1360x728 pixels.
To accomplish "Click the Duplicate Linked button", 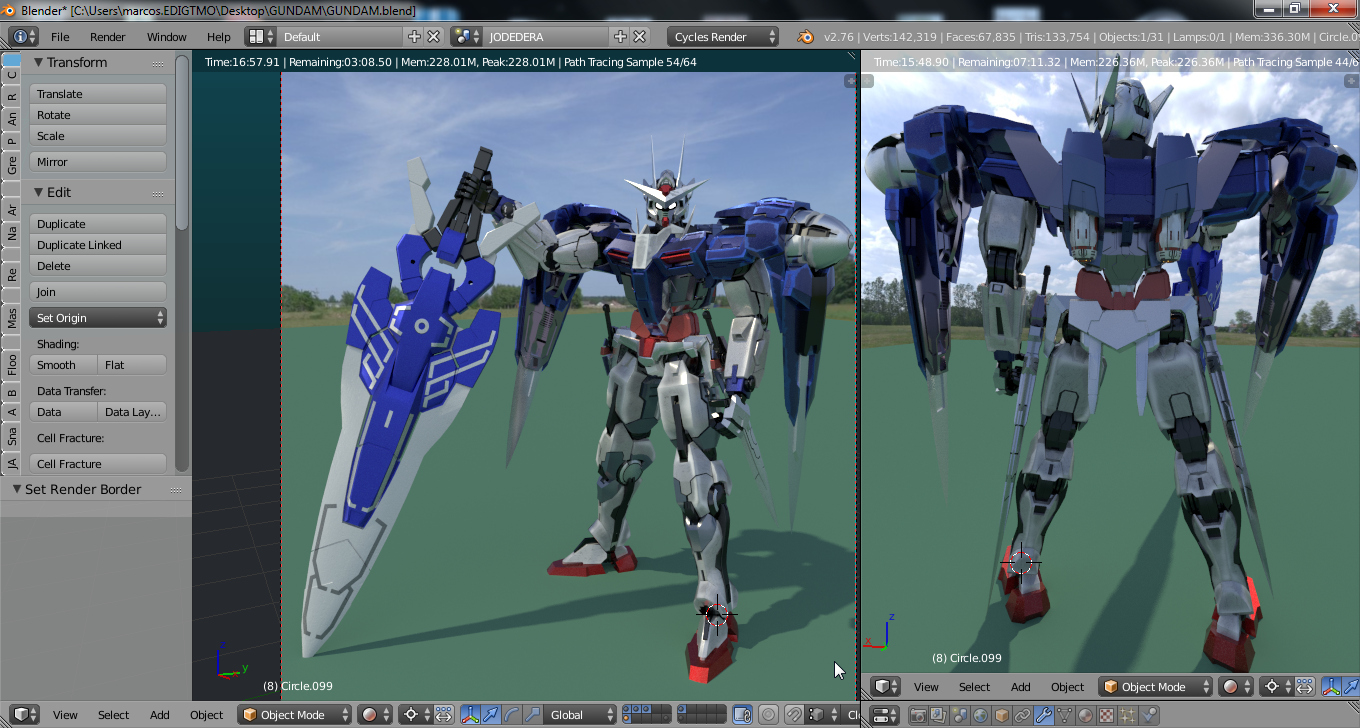I will (98, 245).
